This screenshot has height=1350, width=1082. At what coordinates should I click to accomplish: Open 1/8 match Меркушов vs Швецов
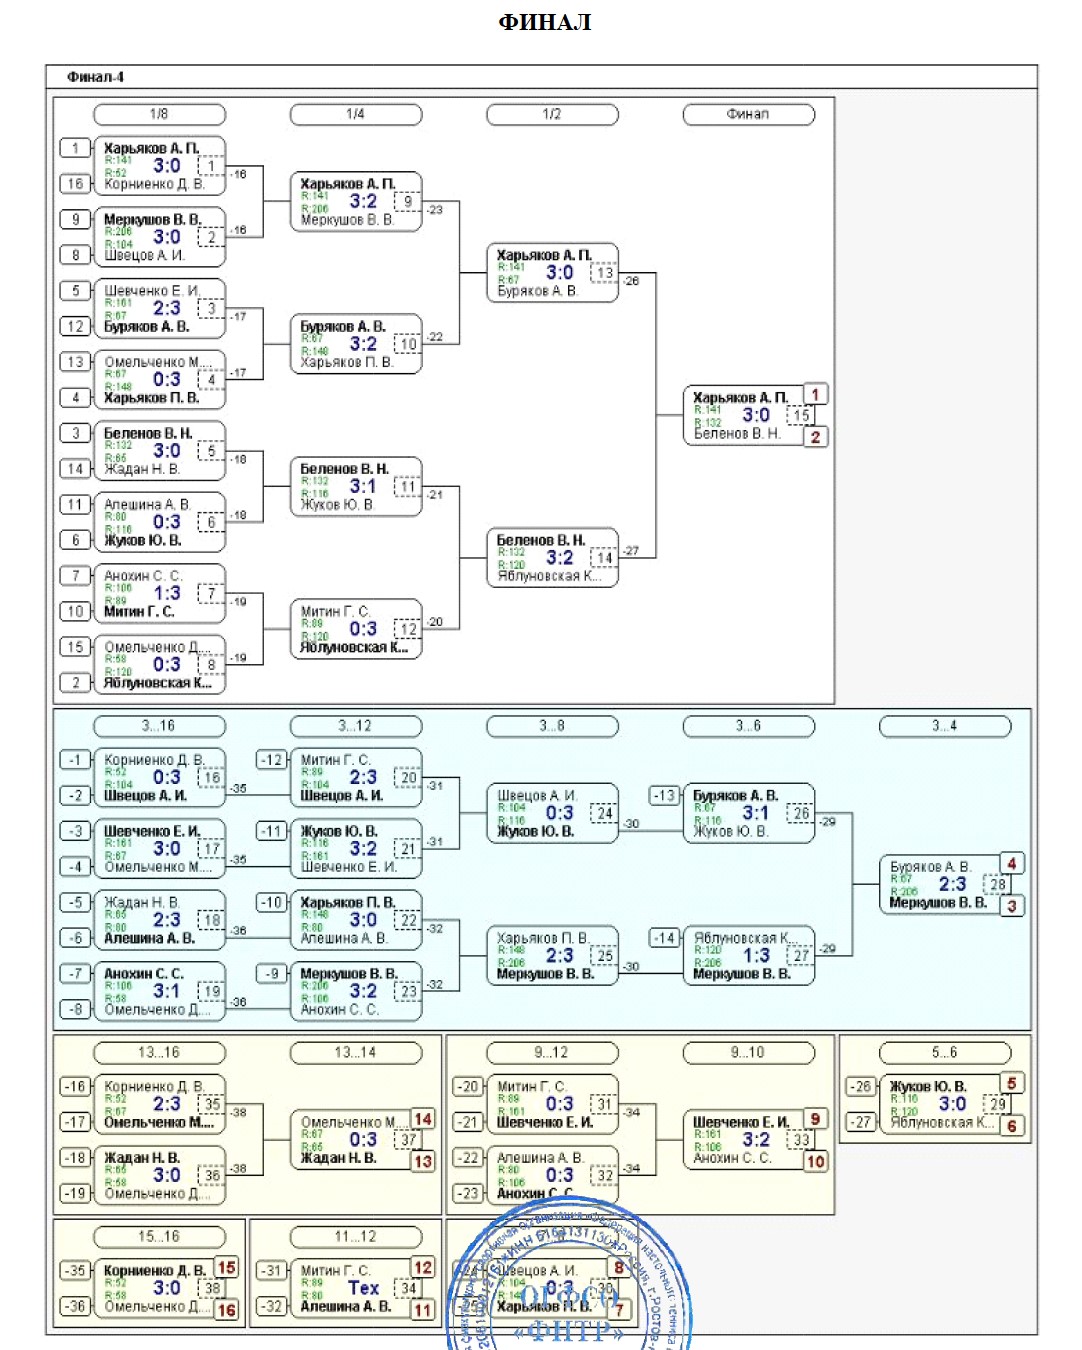[x=160, y=237]
